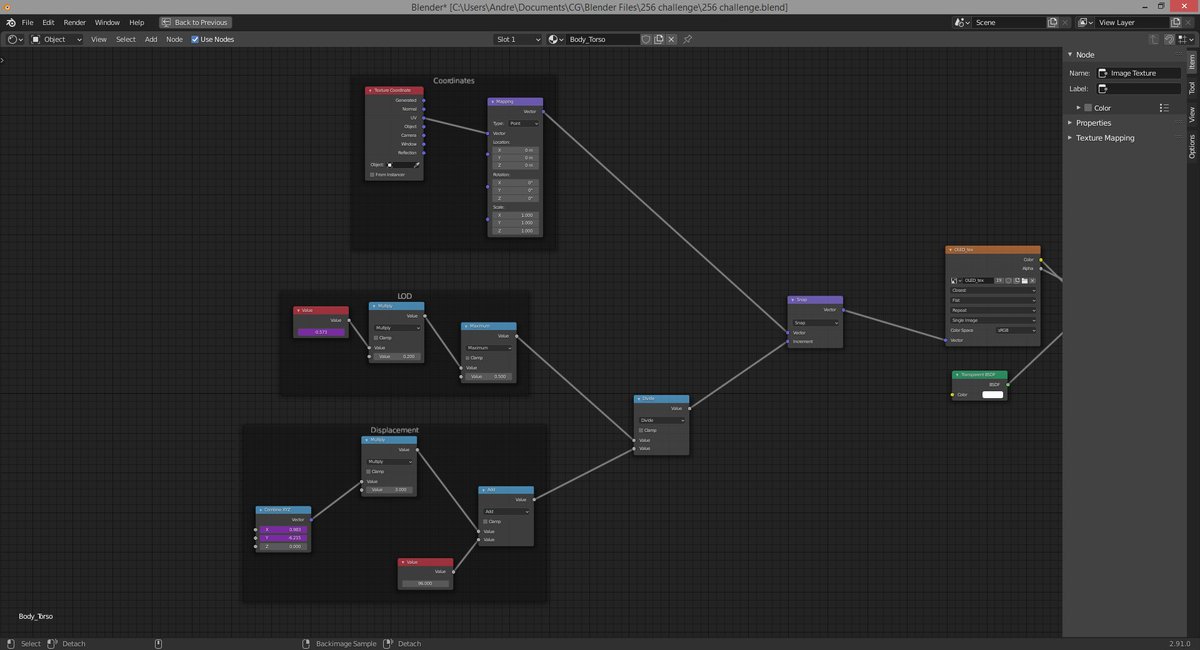Open the Object shader type dropdown
The height and width of the screenshot is (650, 1200).
tap(56, 39)
